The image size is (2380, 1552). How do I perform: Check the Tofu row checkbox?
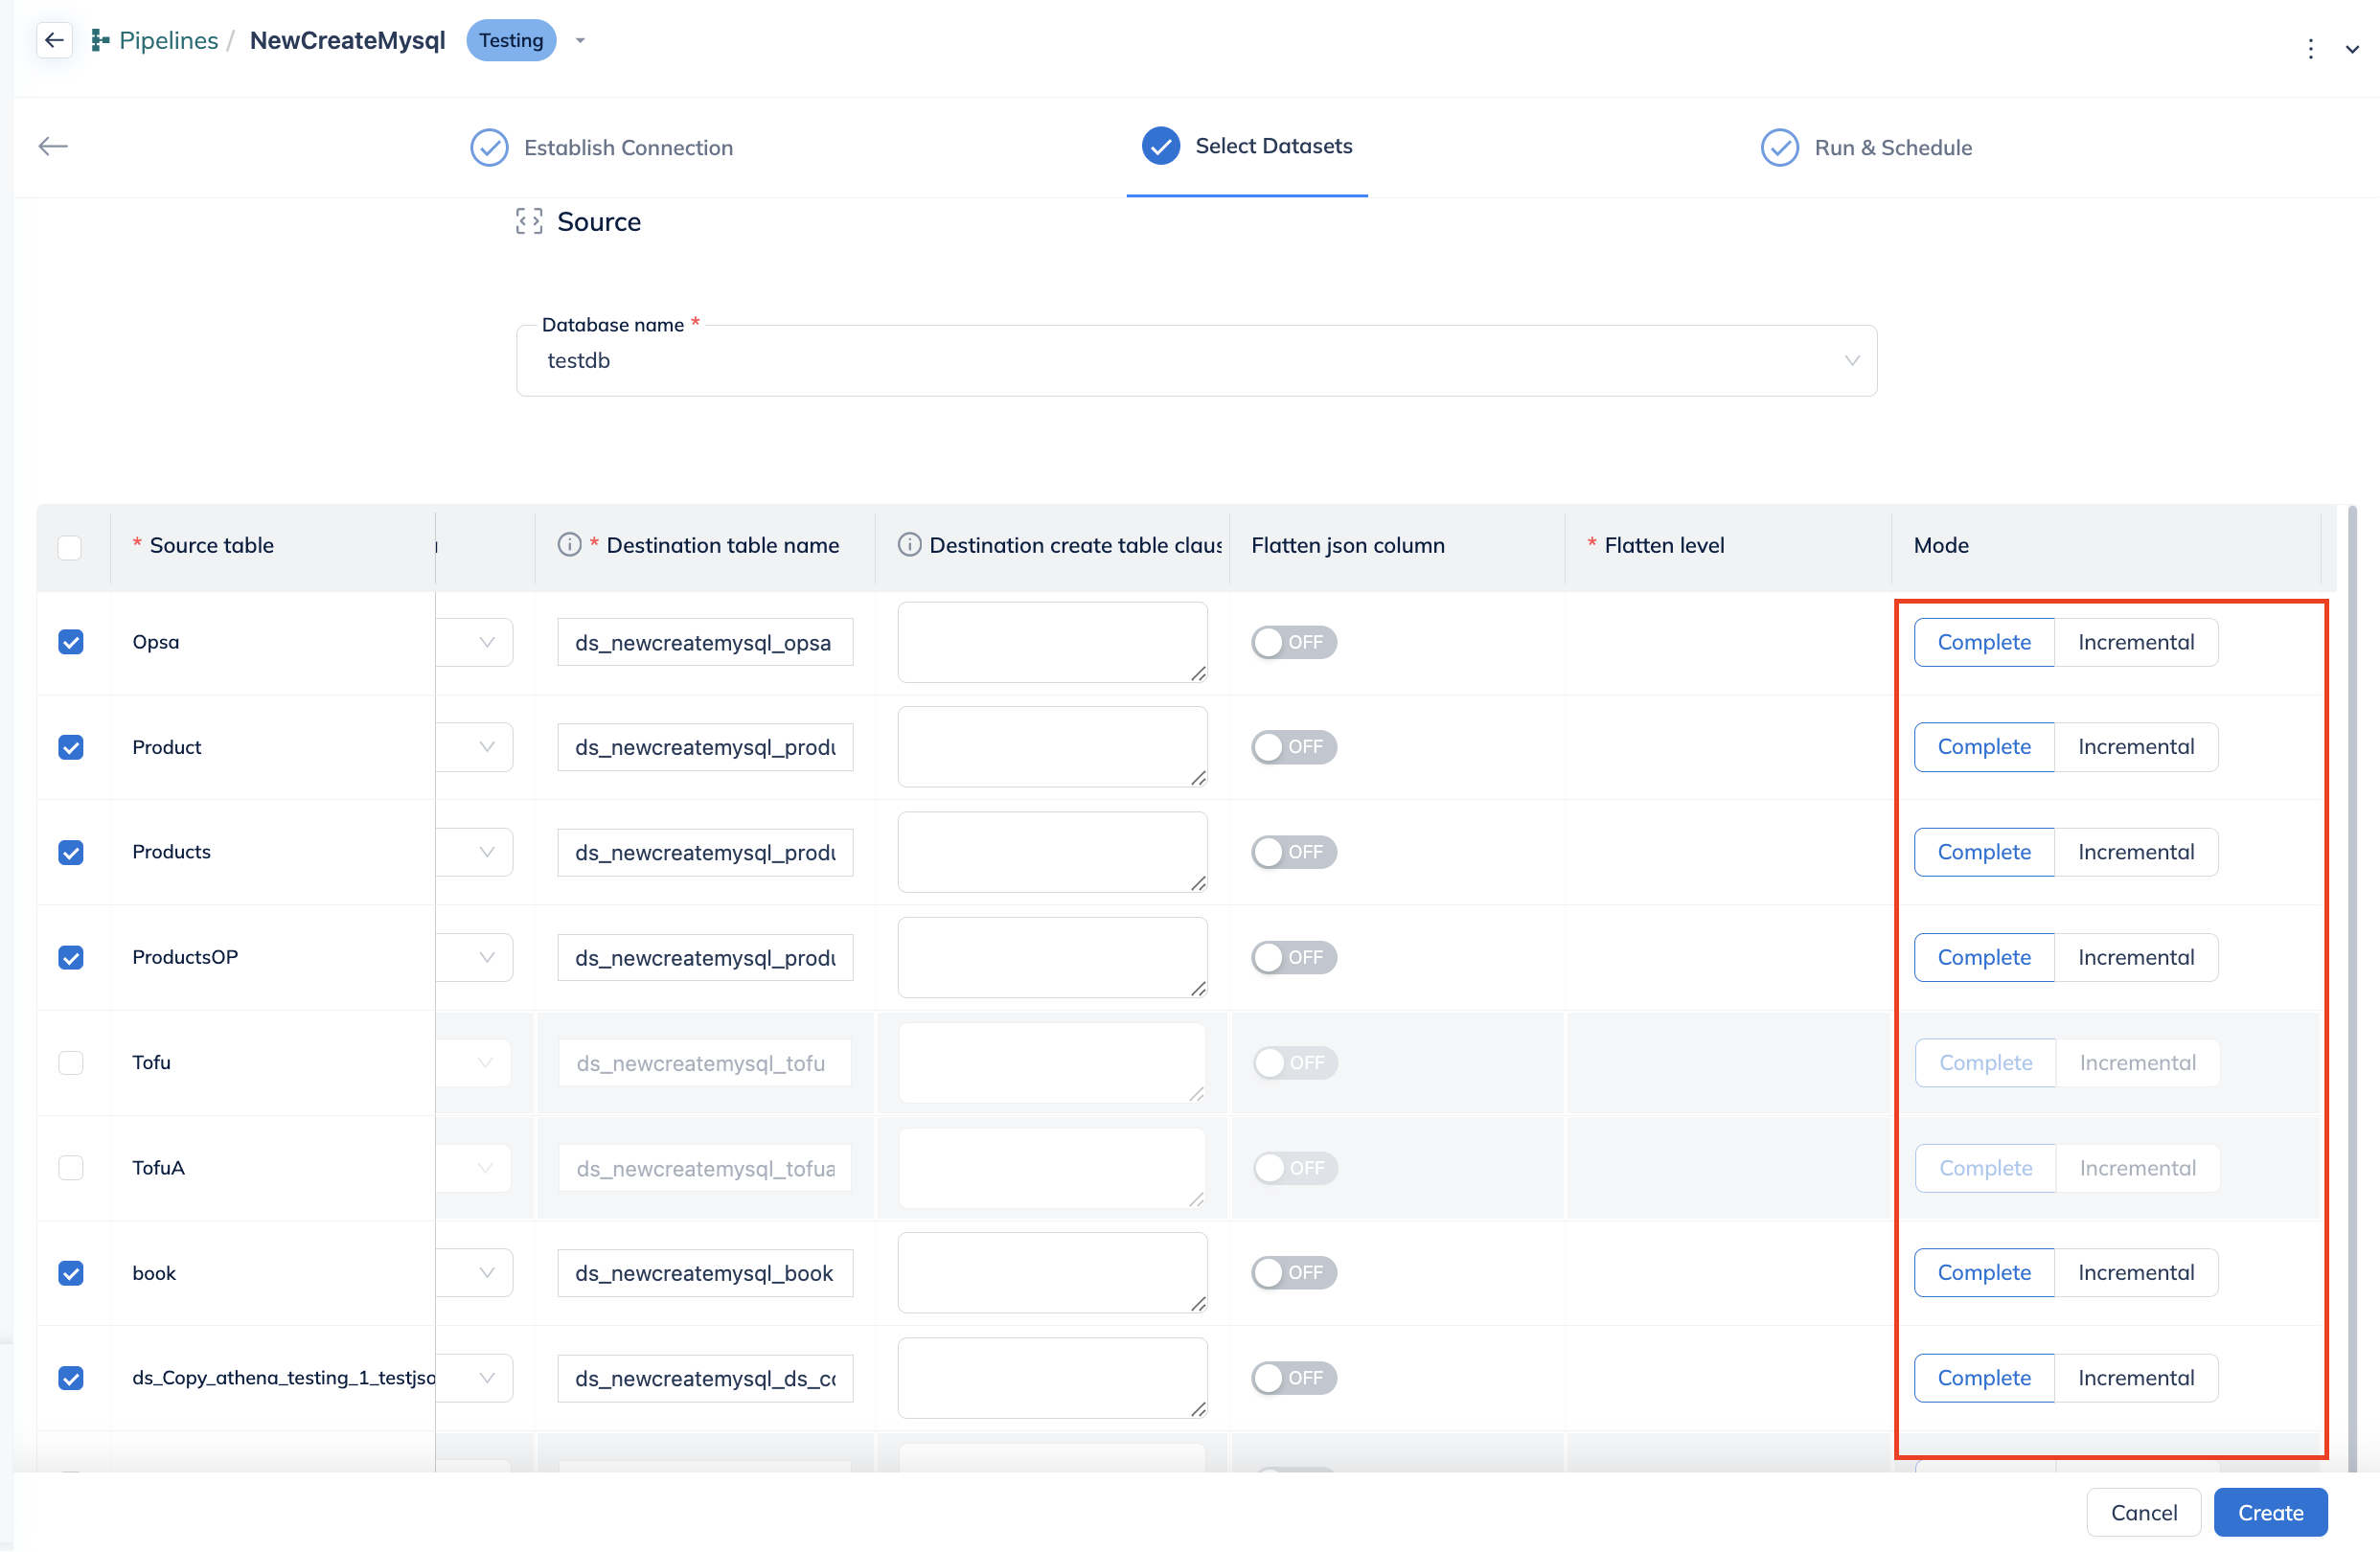pos(71,1062)
